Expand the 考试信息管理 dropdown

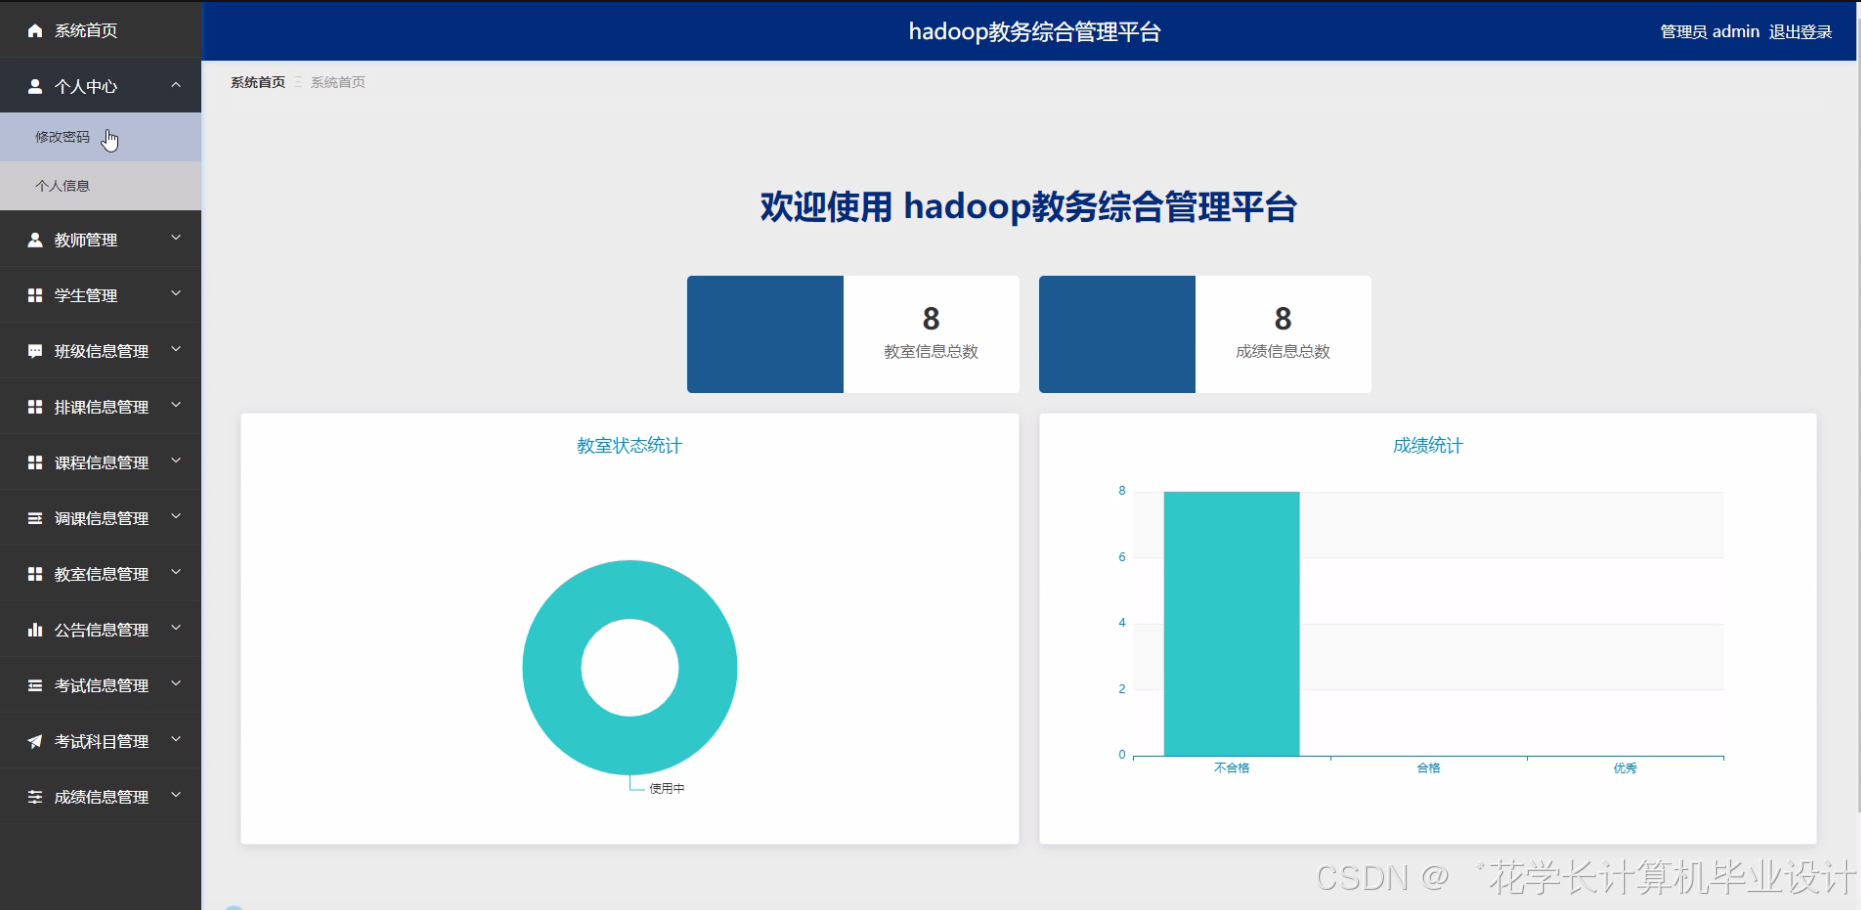177,685
